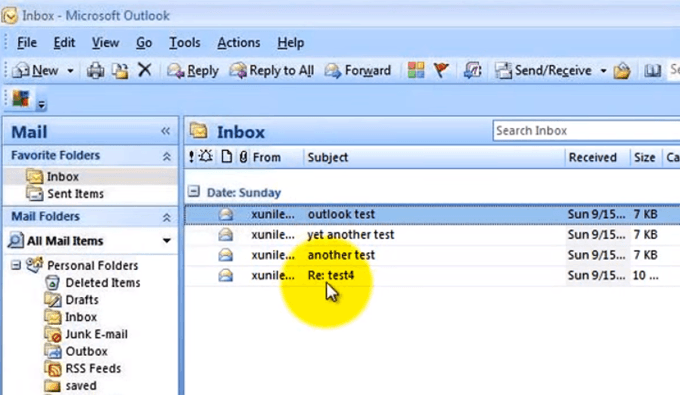Open the Outbox folder
Viewport: 680px width, 395px height.
point(86,351)
